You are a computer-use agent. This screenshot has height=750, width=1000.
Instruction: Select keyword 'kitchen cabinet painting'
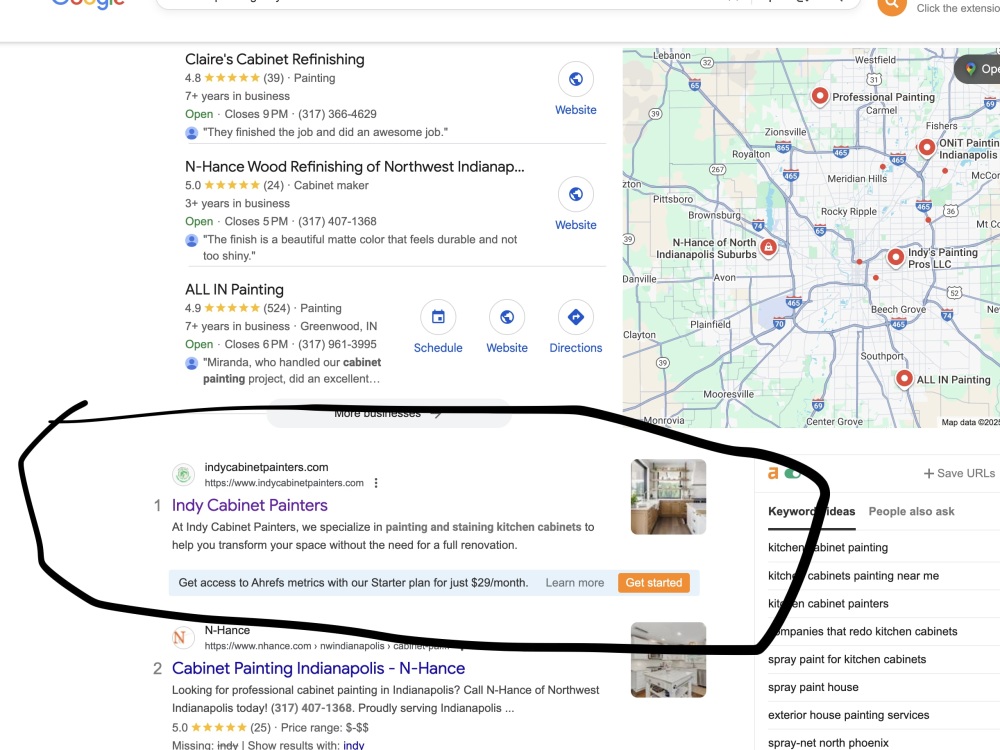click(x=828, y=547)
